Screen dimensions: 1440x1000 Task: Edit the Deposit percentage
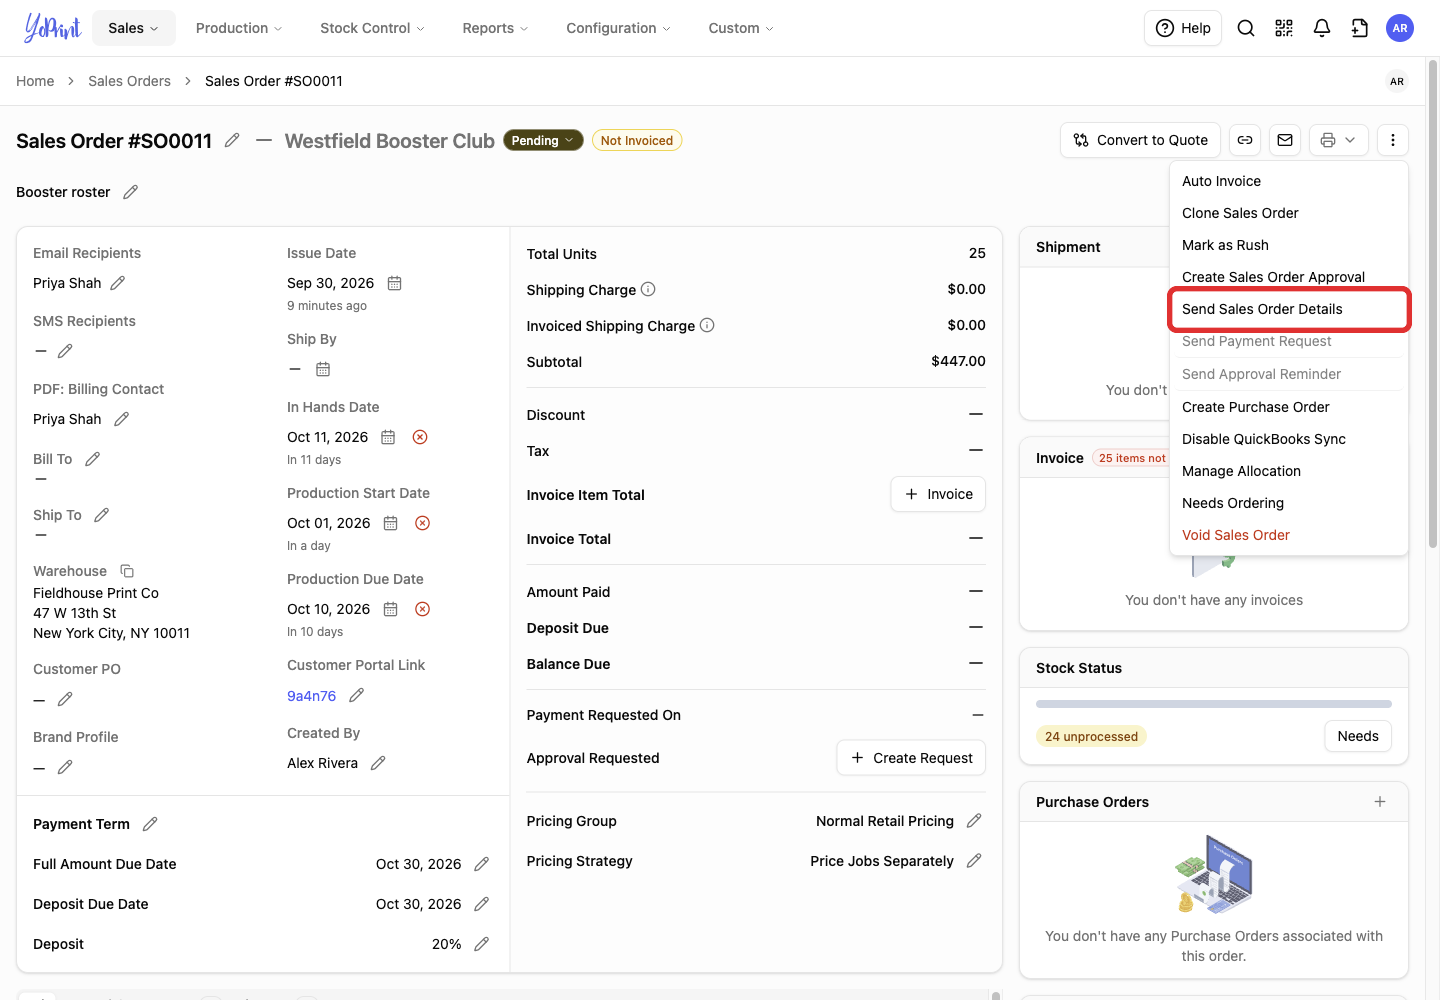pos(481,944)
